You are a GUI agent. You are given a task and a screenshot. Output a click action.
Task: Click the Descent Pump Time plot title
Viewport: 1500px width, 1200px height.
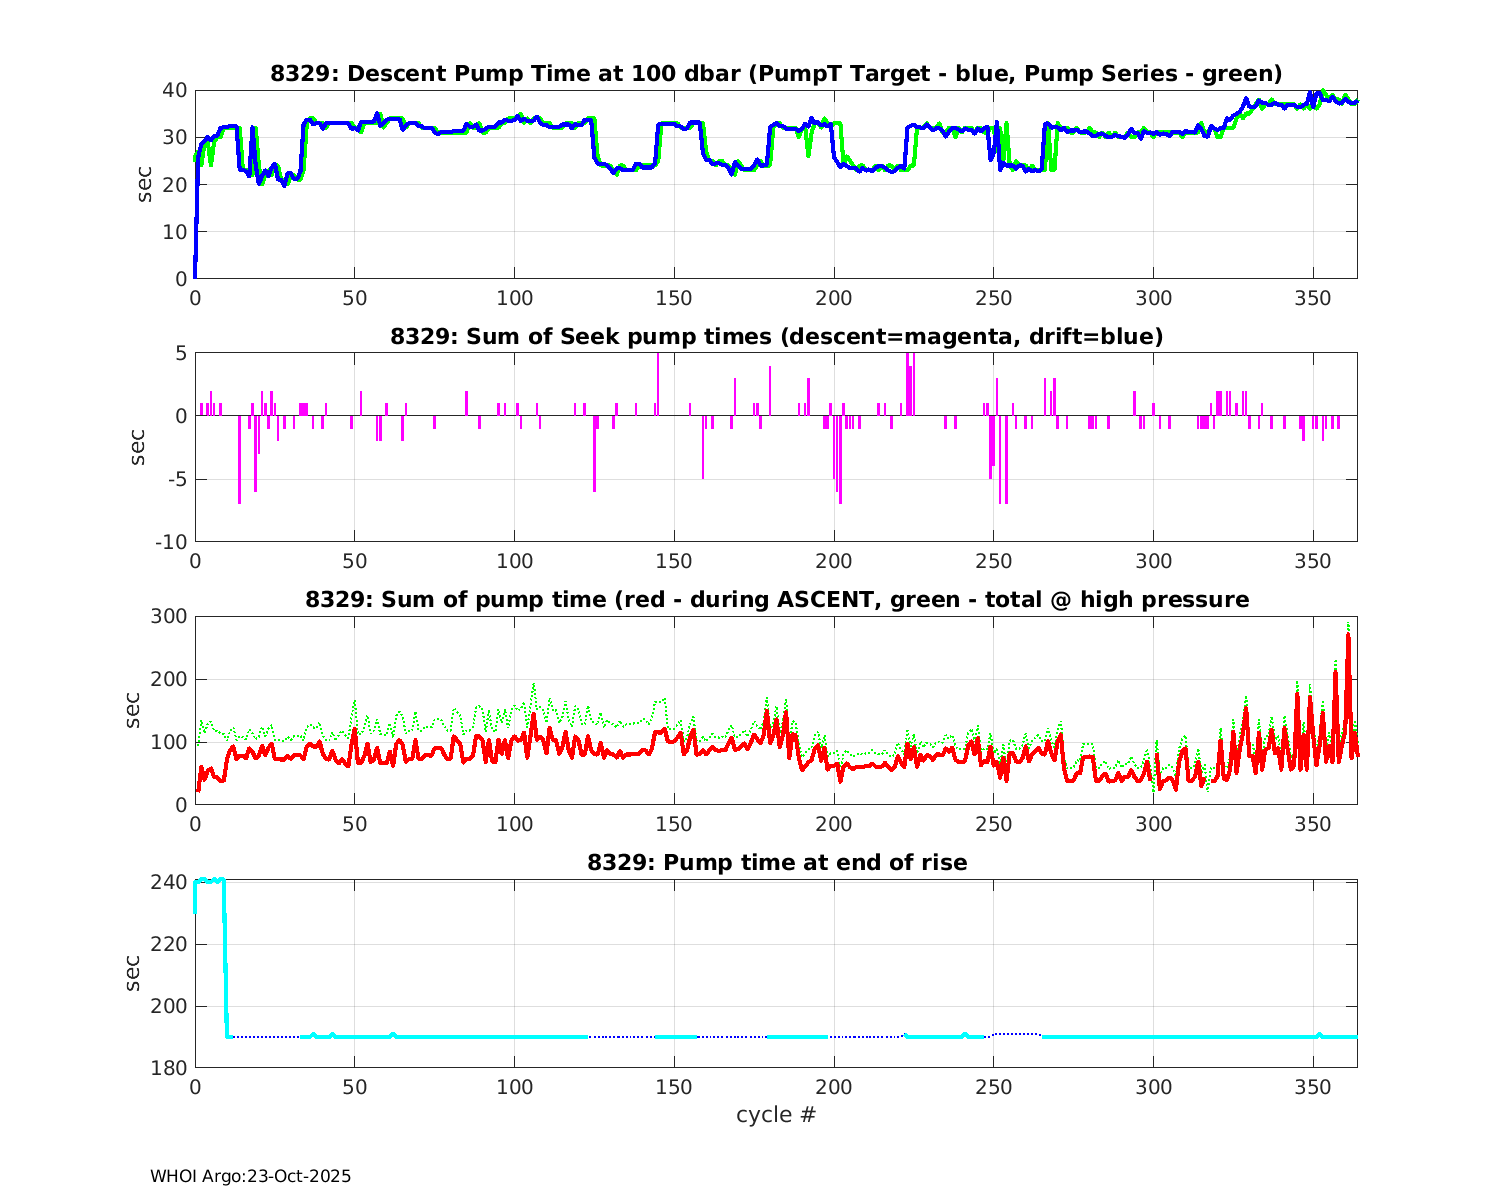[x=776, y=74]
